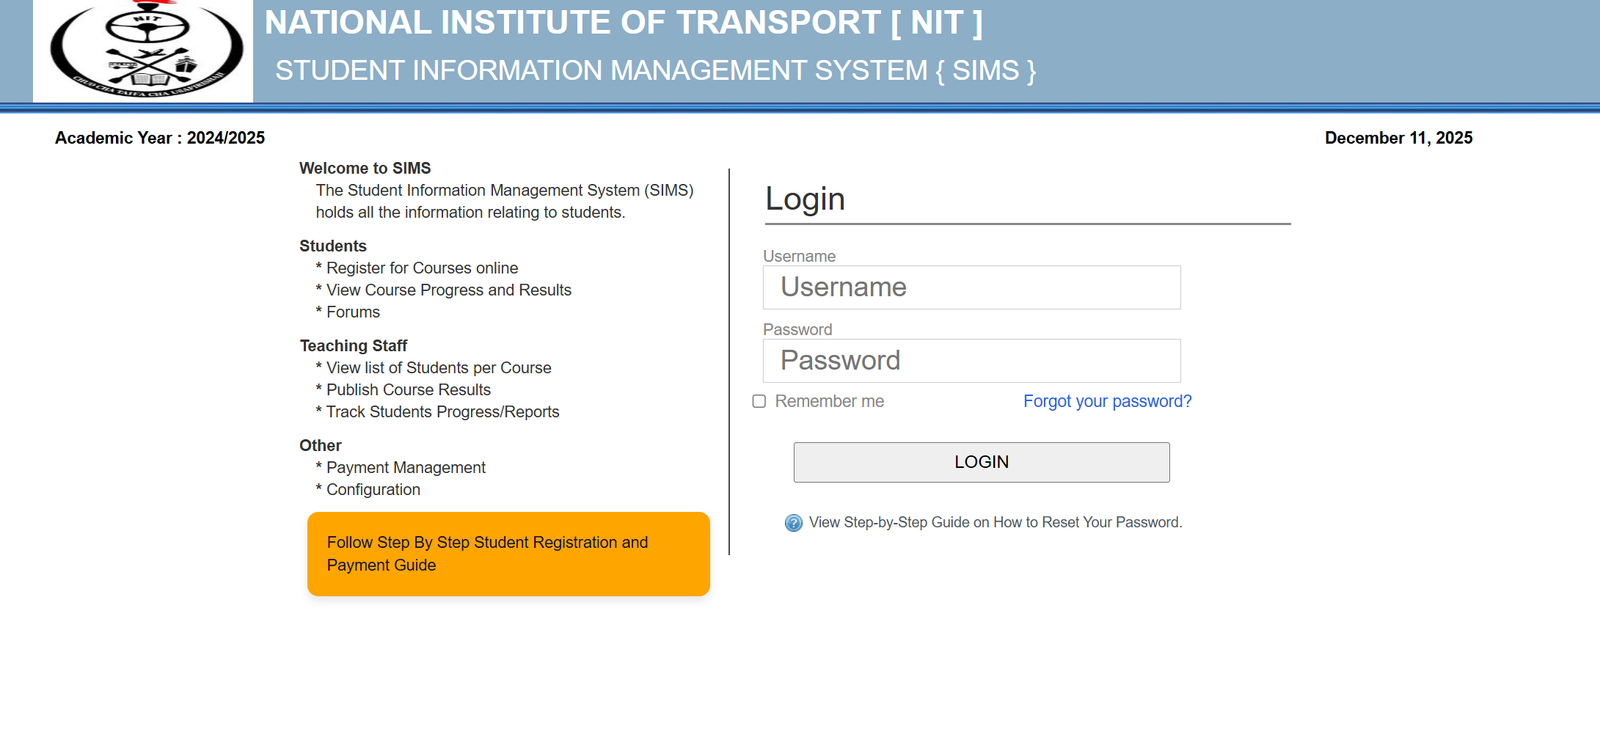Select the Publish Course Results item
The height and width of the screenshot is (748, 1600).
[408, 390]
